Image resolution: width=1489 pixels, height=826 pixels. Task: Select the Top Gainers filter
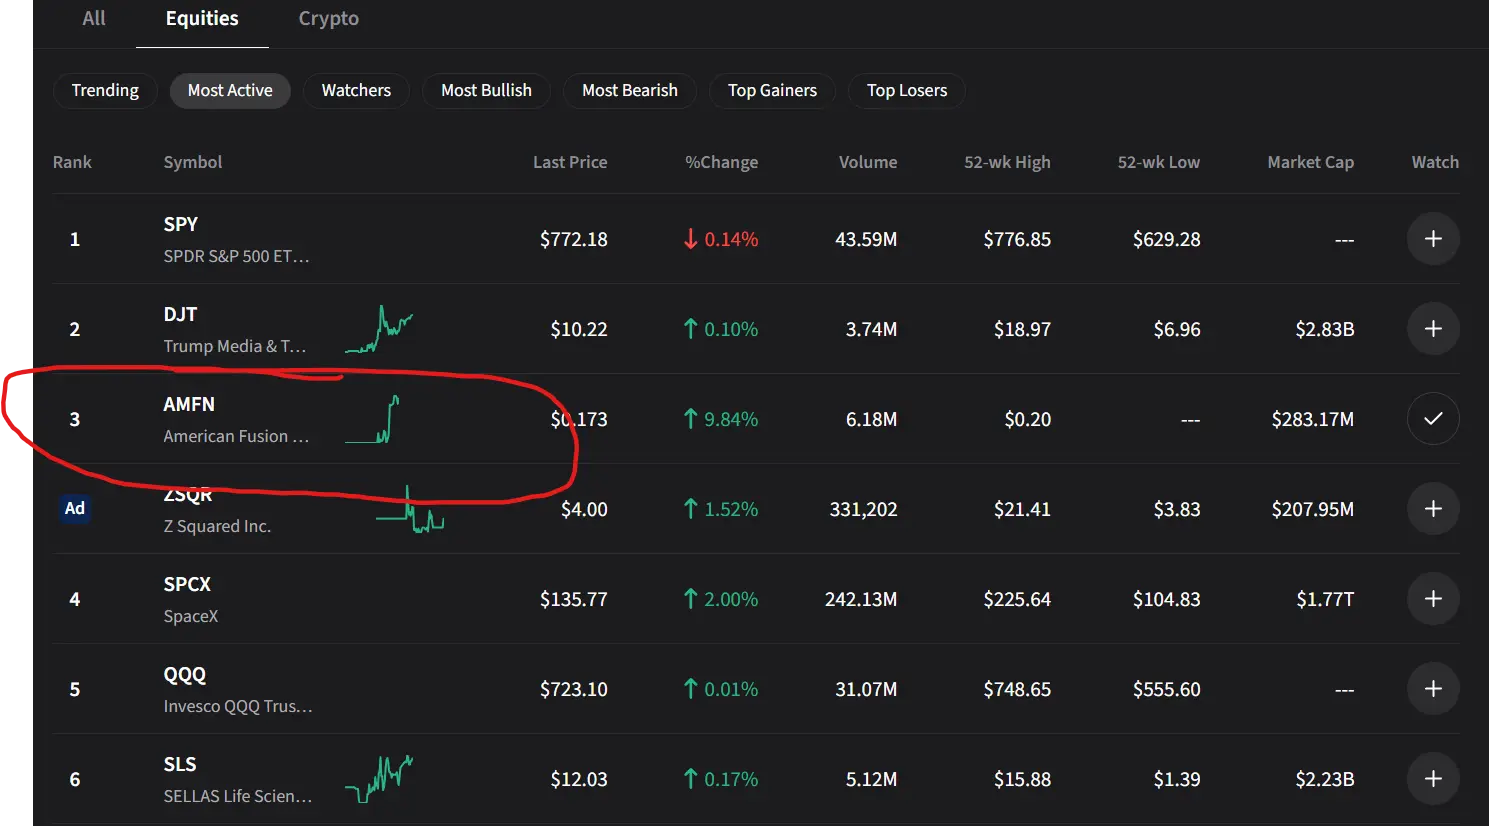pos(772,90)
